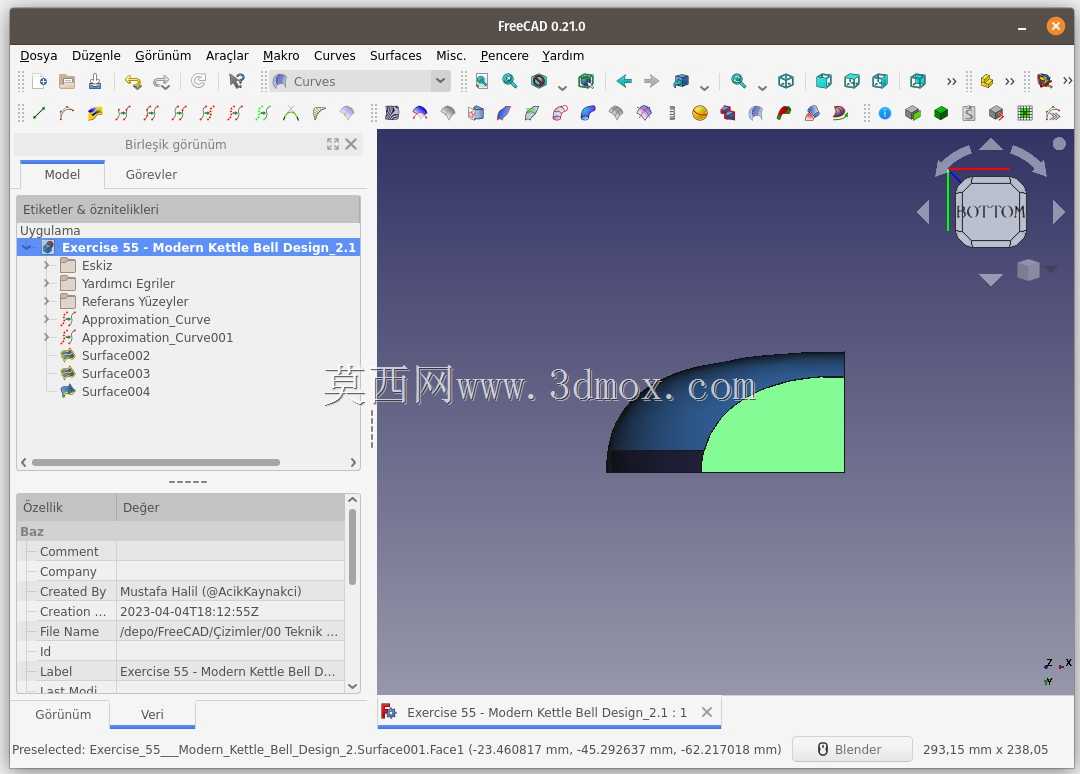Rotate view with navigation cube up arrow
This screenshot has height=774, width=1080.
click(x=990, y=144)
